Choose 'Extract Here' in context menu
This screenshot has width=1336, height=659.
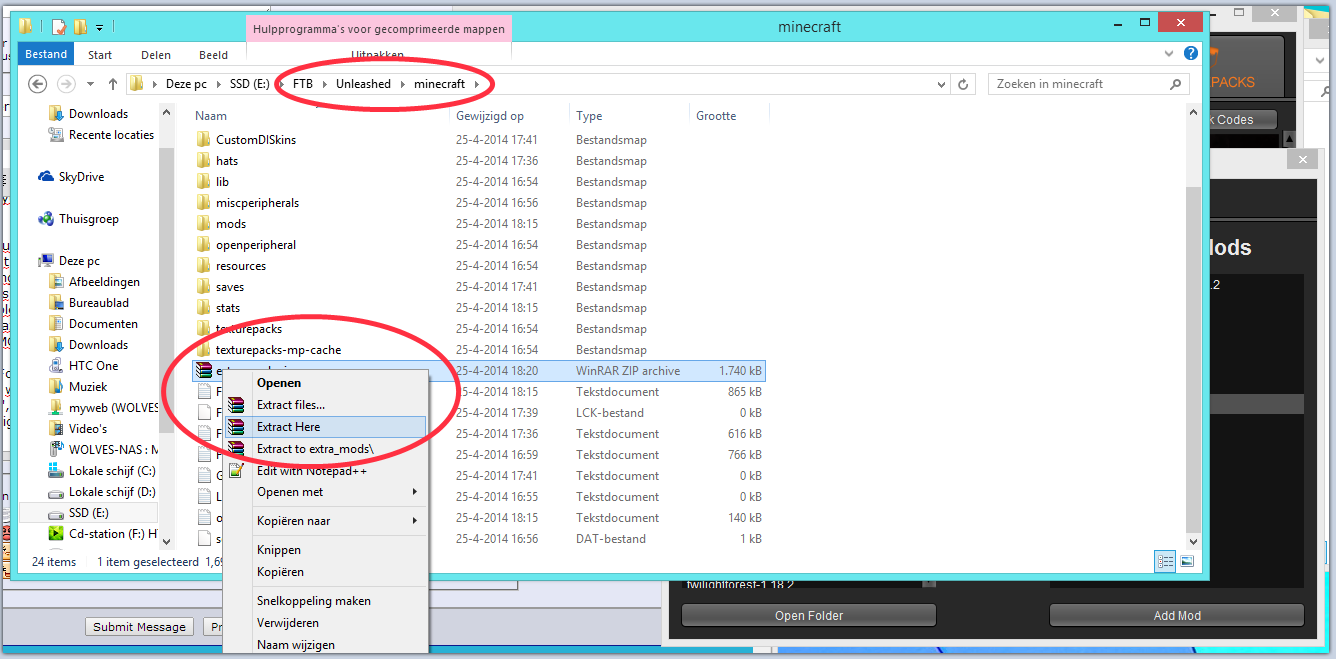(x=327, y=427)
